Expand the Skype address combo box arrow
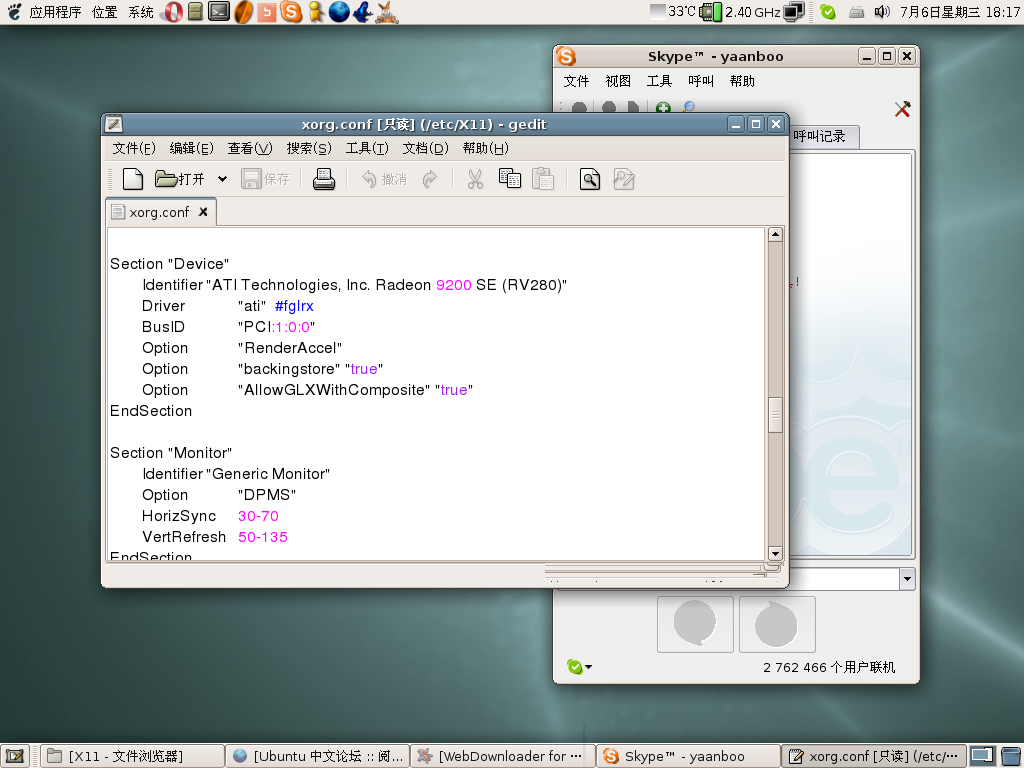 (x=906, y=579)
